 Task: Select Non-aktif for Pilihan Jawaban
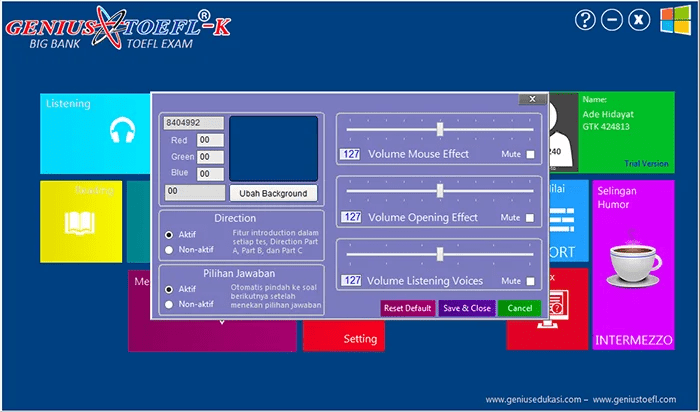169,304
